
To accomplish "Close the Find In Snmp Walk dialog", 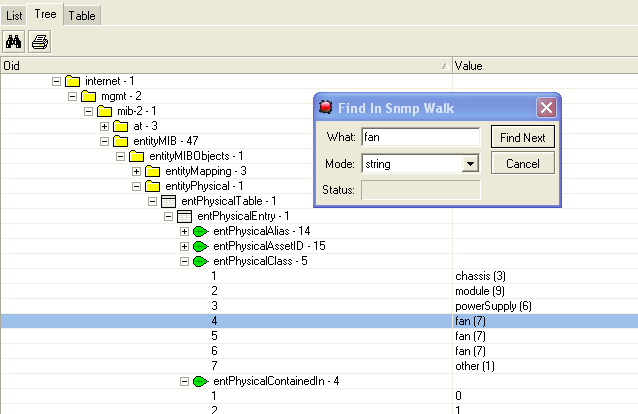I will click(x=545, y=107).
